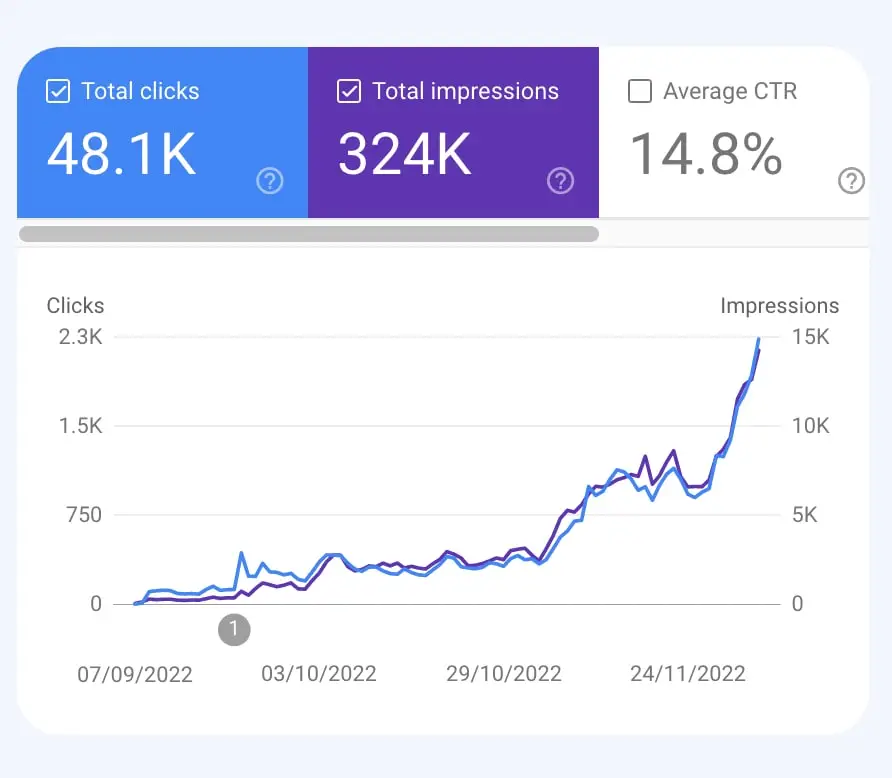Click the Average CTR empty checkbox icon
This screenshot has width=892, height=778.
(639, 91)
